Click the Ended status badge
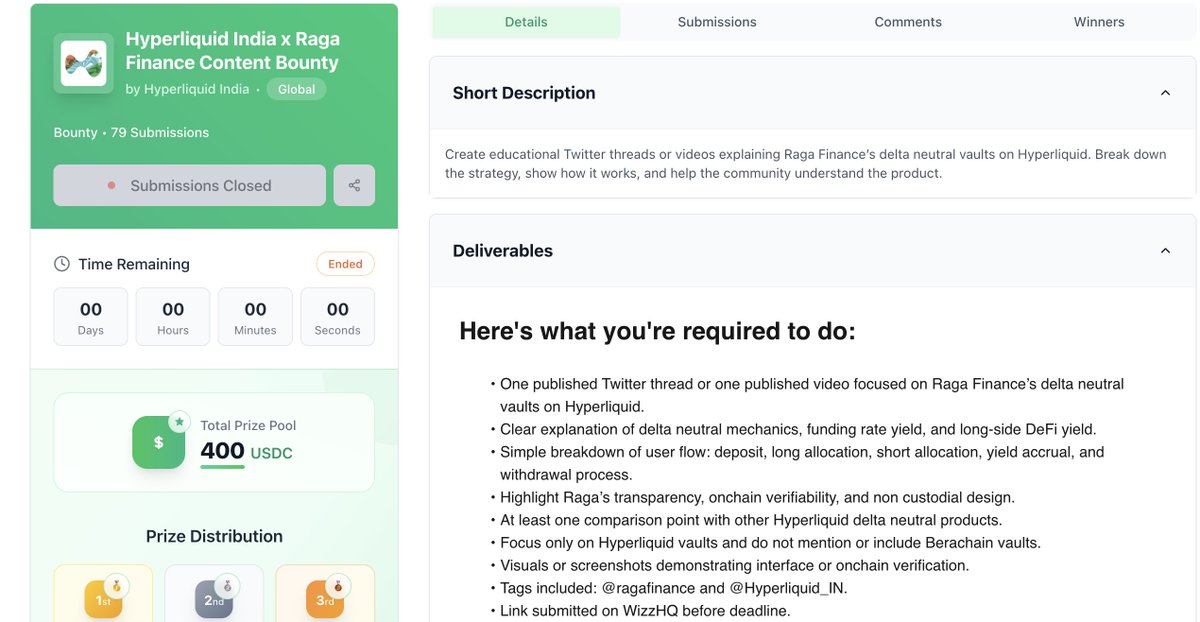 click(x=345, y=264)
